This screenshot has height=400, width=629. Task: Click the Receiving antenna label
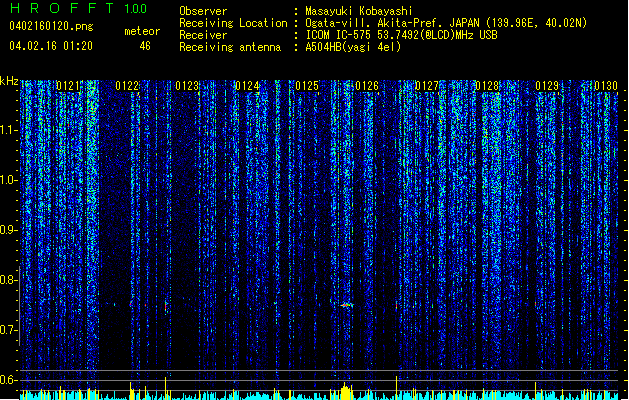[x=230, y=47]
